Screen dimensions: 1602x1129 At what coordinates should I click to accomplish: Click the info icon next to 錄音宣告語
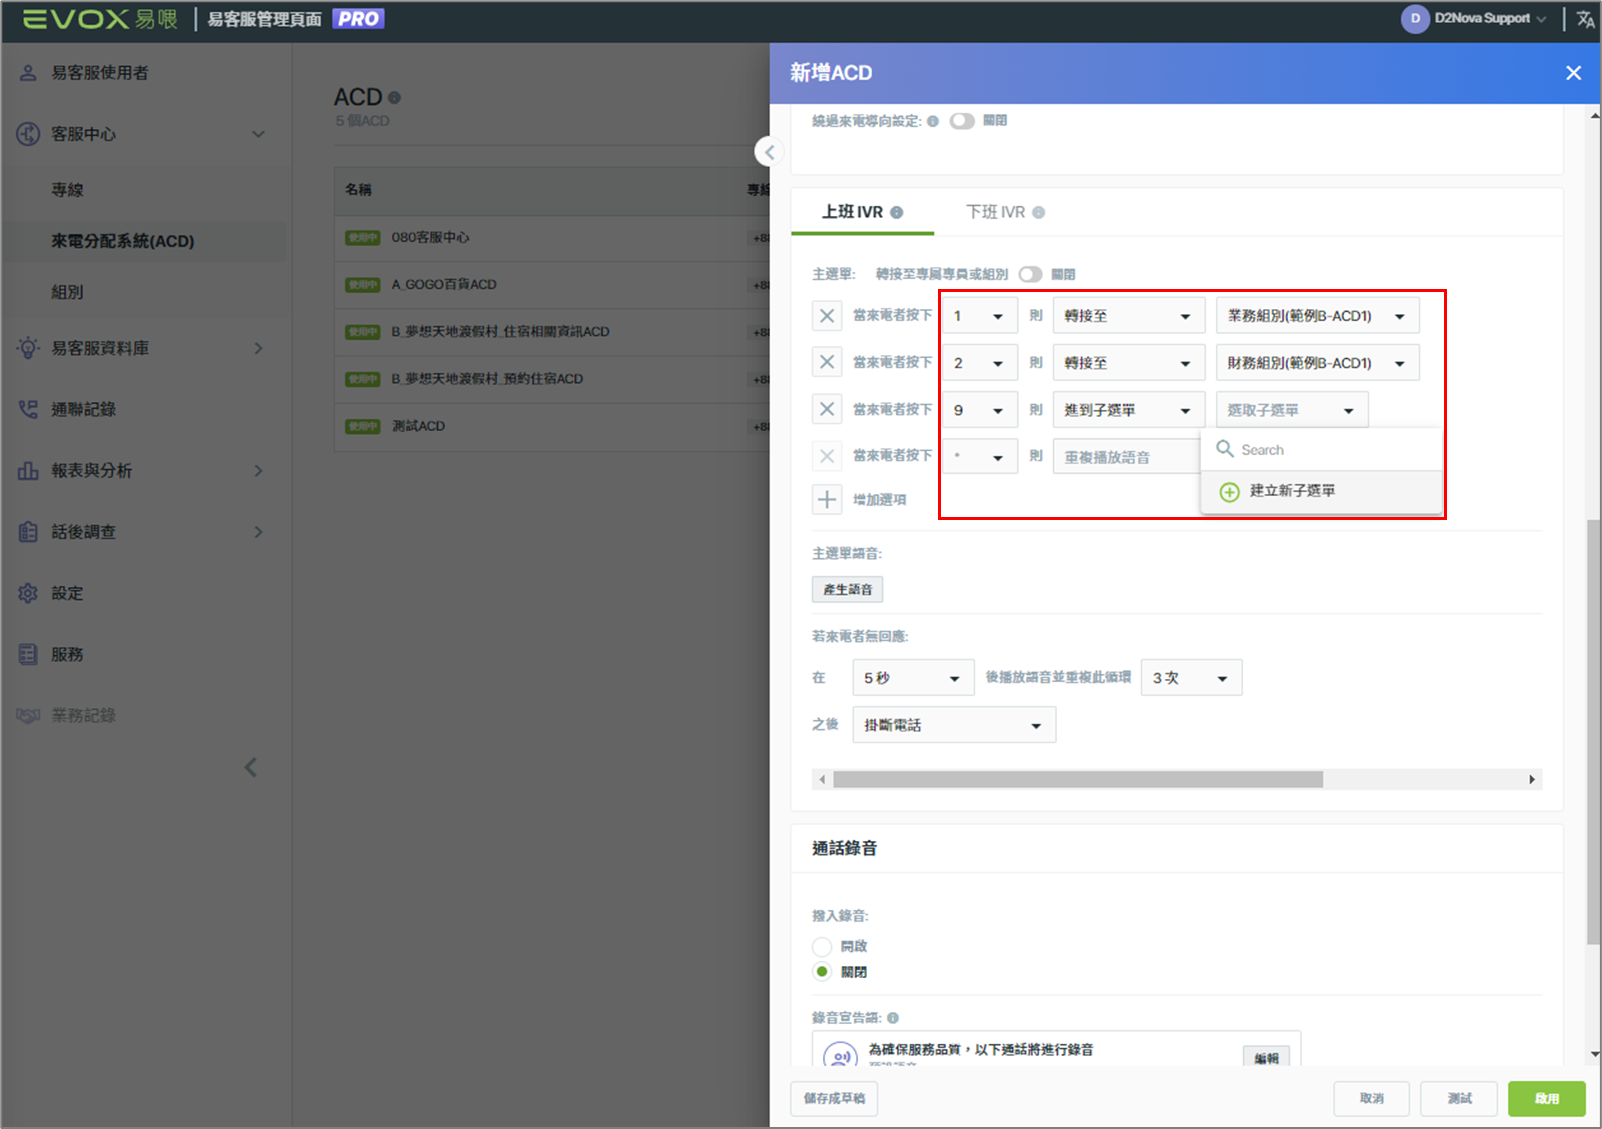click(892, 1018)
